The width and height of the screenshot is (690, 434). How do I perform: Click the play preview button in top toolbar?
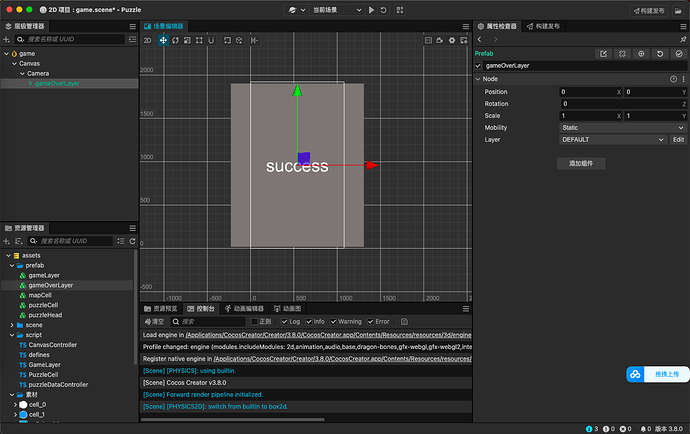pos(371,9)
